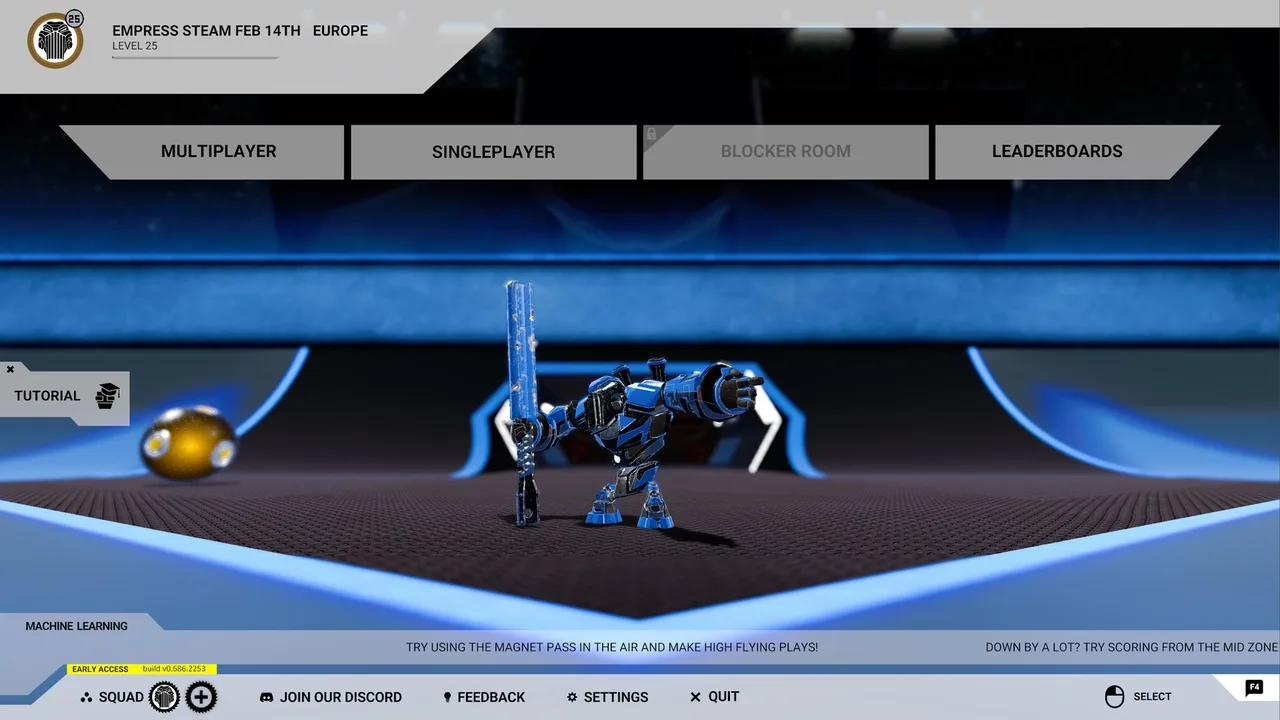The width and height of the screenshot is (1280, 720).
Task: Select the squad member avatar icon
Action: 165,697
